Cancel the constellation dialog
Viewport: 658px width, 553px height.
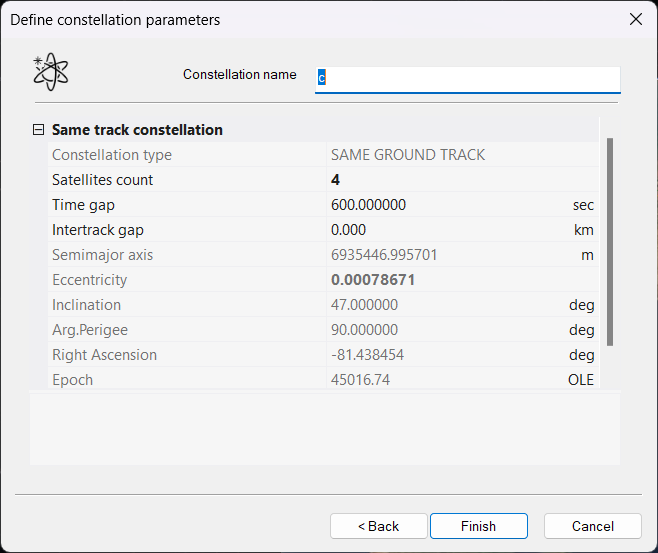[x=592, y=526]
